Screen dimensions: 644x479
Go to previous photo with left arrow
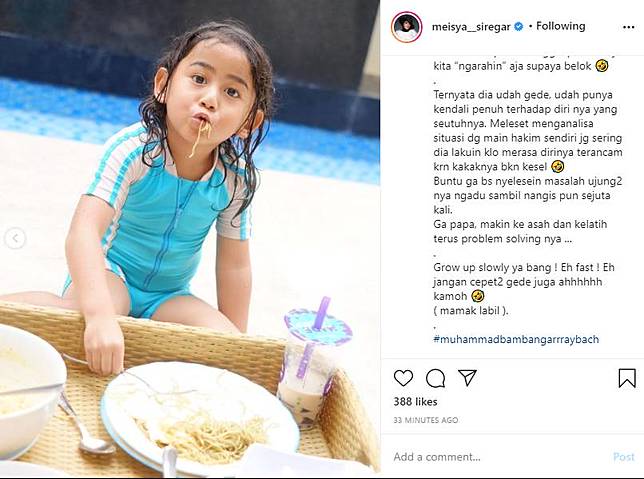tap(15, 238)
